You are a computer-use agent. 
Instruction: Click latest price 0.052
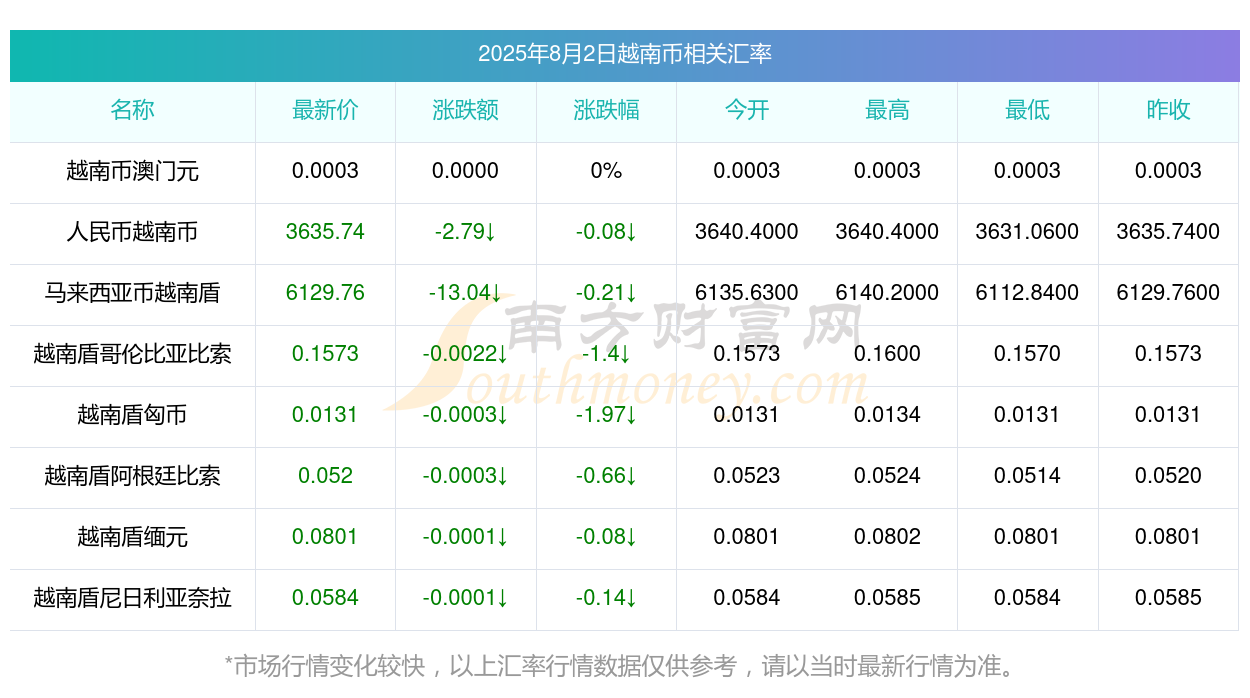point(325,476)
